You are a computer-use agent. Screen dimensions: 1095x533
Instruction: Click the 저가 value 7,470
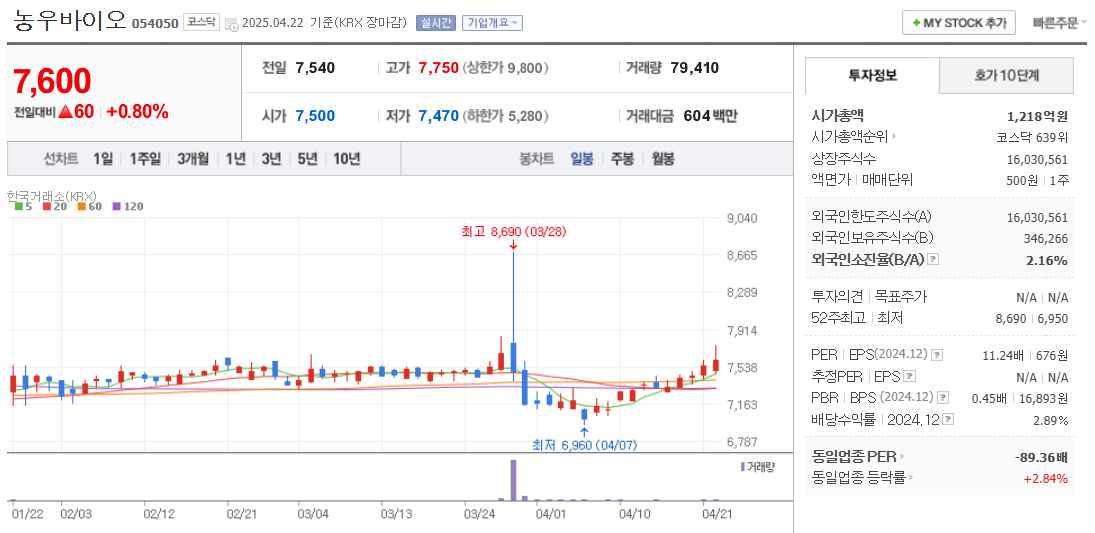pos(439,117)
